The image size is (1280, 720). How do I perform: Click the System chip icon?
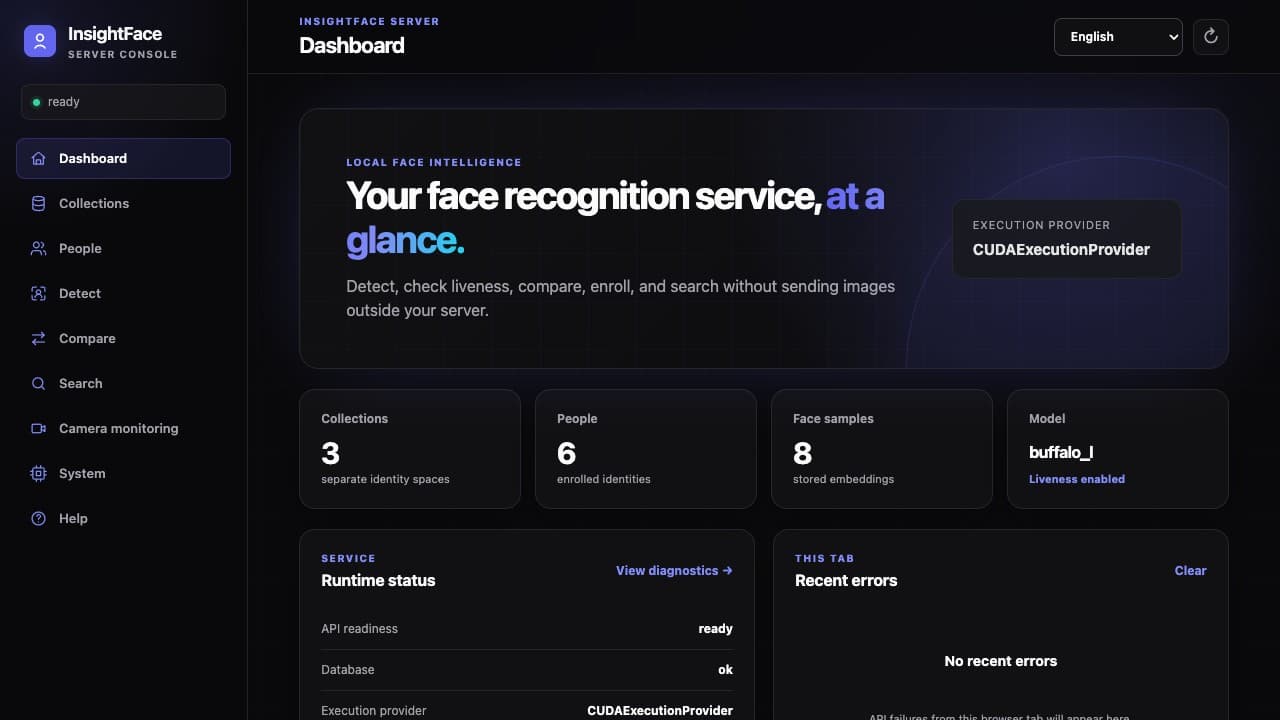[39, 473]
